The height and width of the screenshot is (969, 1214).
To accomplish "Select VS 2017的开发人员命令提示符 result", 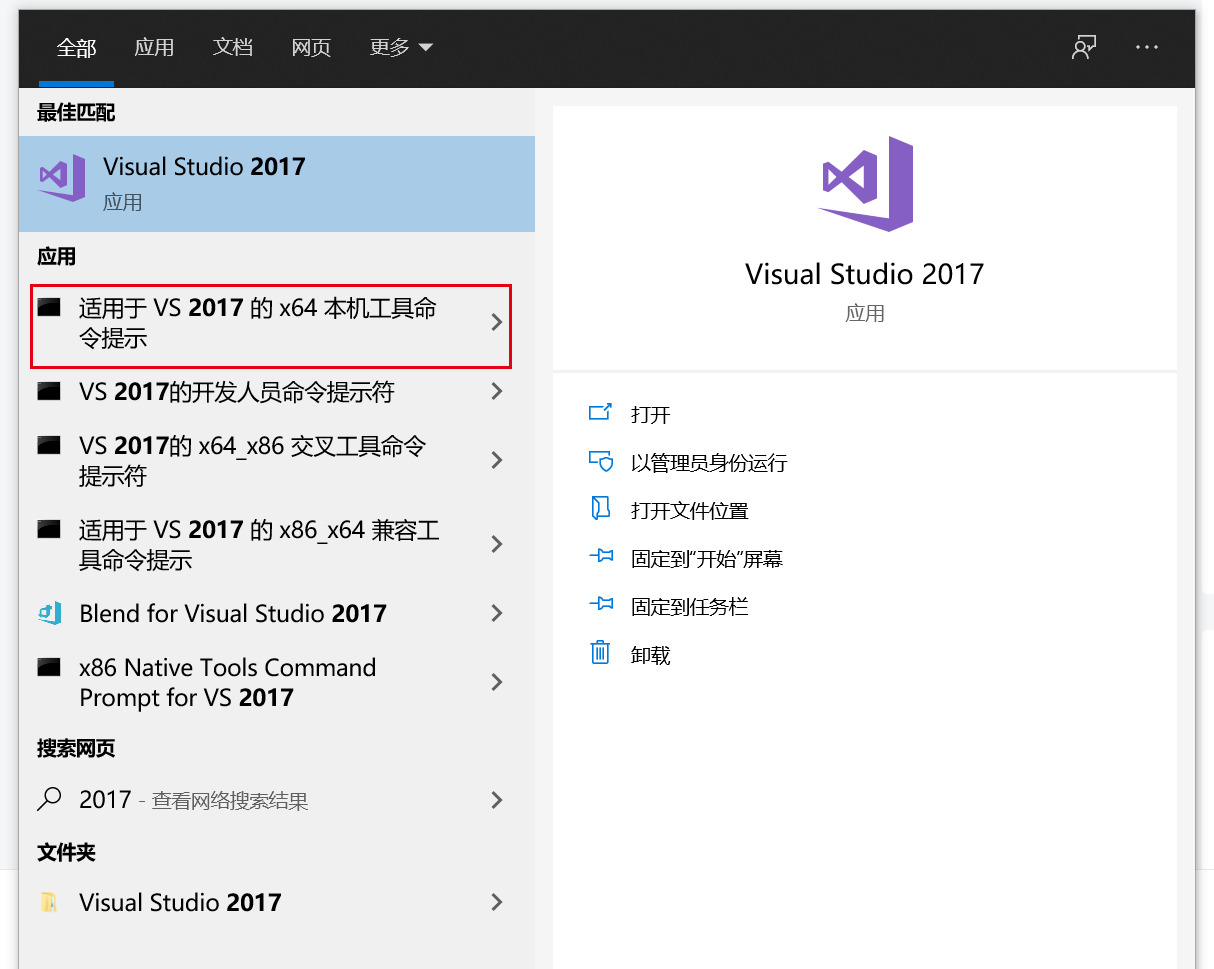I will click(237, 392).
